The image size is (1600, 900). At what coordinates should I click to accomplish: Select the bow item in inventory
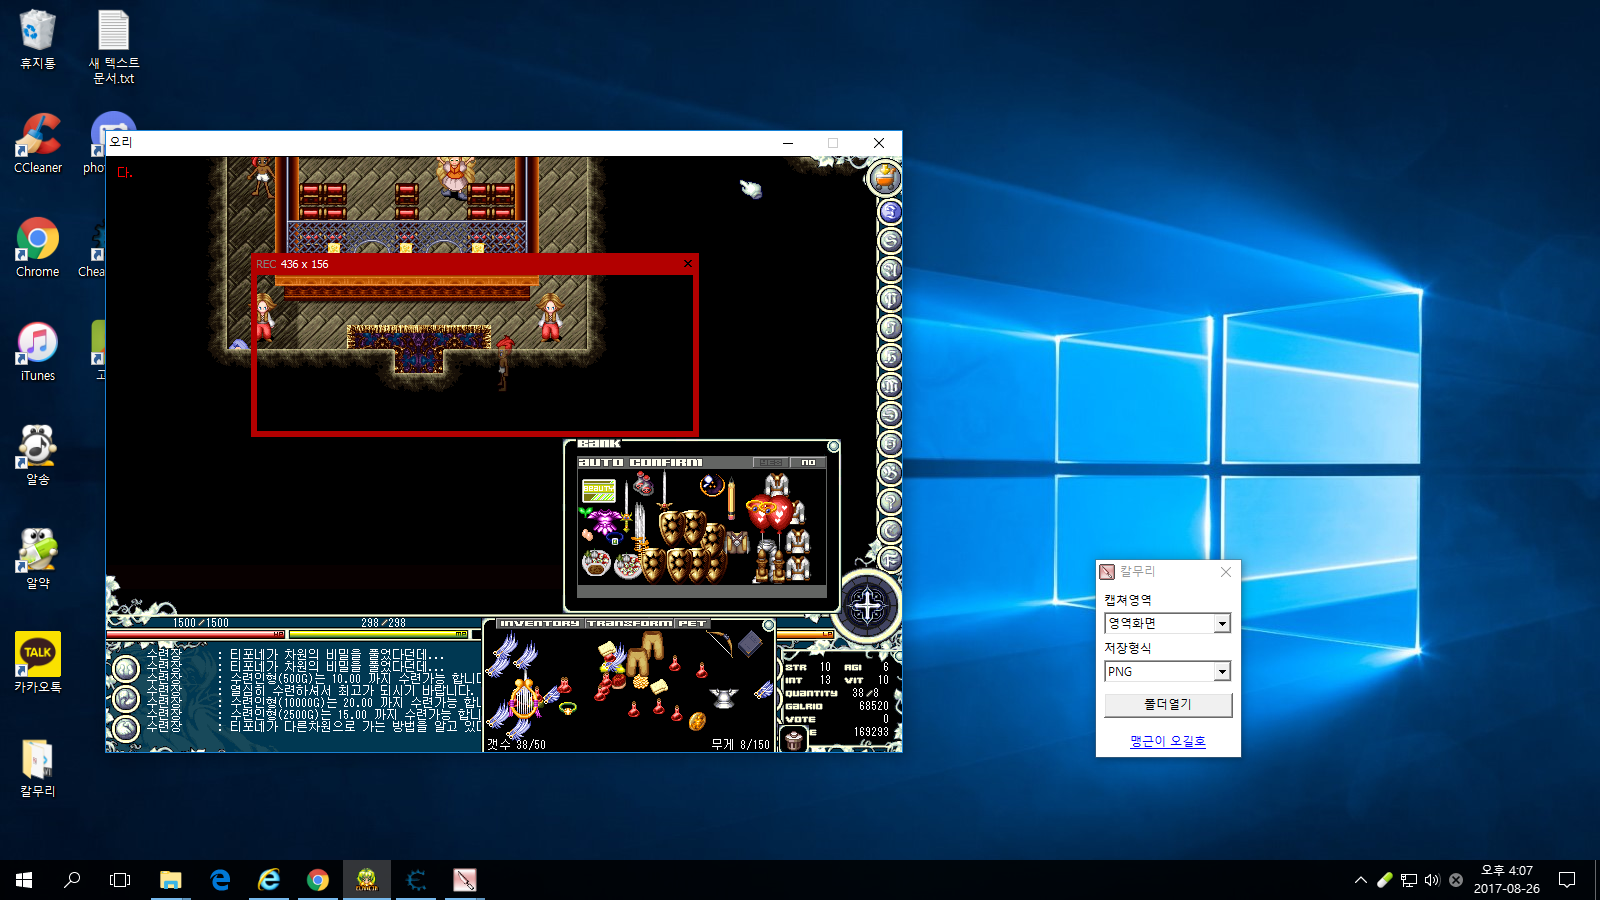722,641
